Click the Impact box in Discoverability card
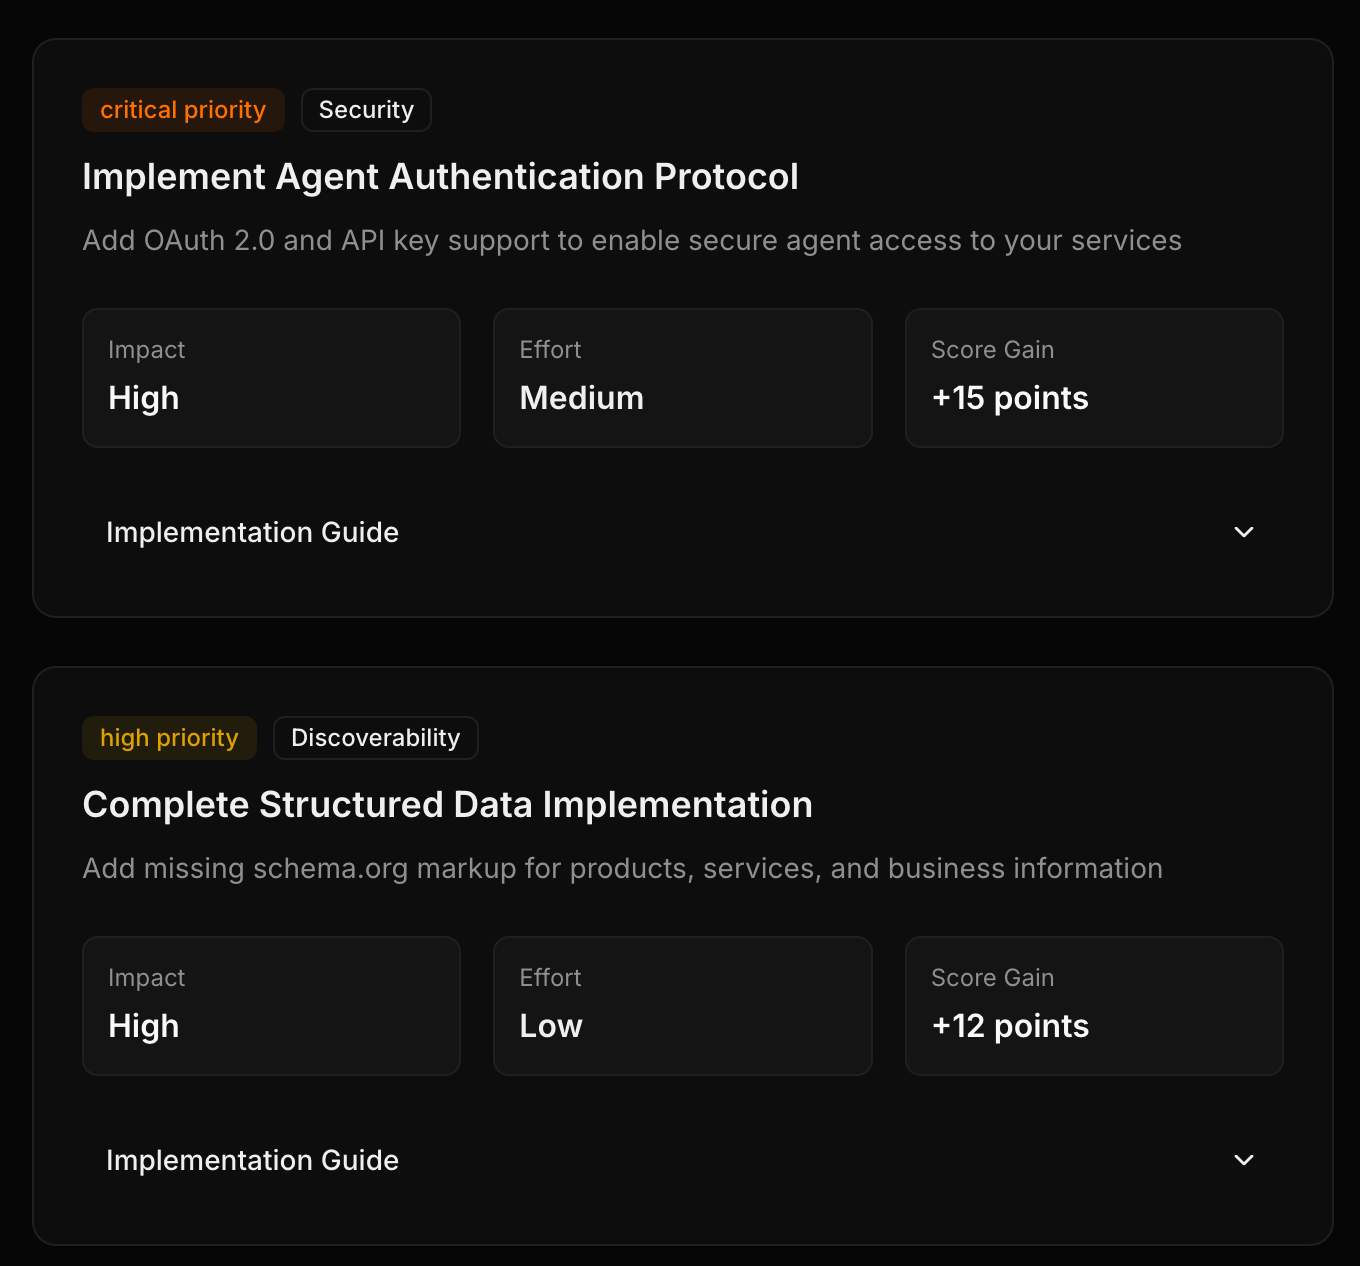The height and width of the screenshot is (1266, 1360). click(x=271, y=1006)
